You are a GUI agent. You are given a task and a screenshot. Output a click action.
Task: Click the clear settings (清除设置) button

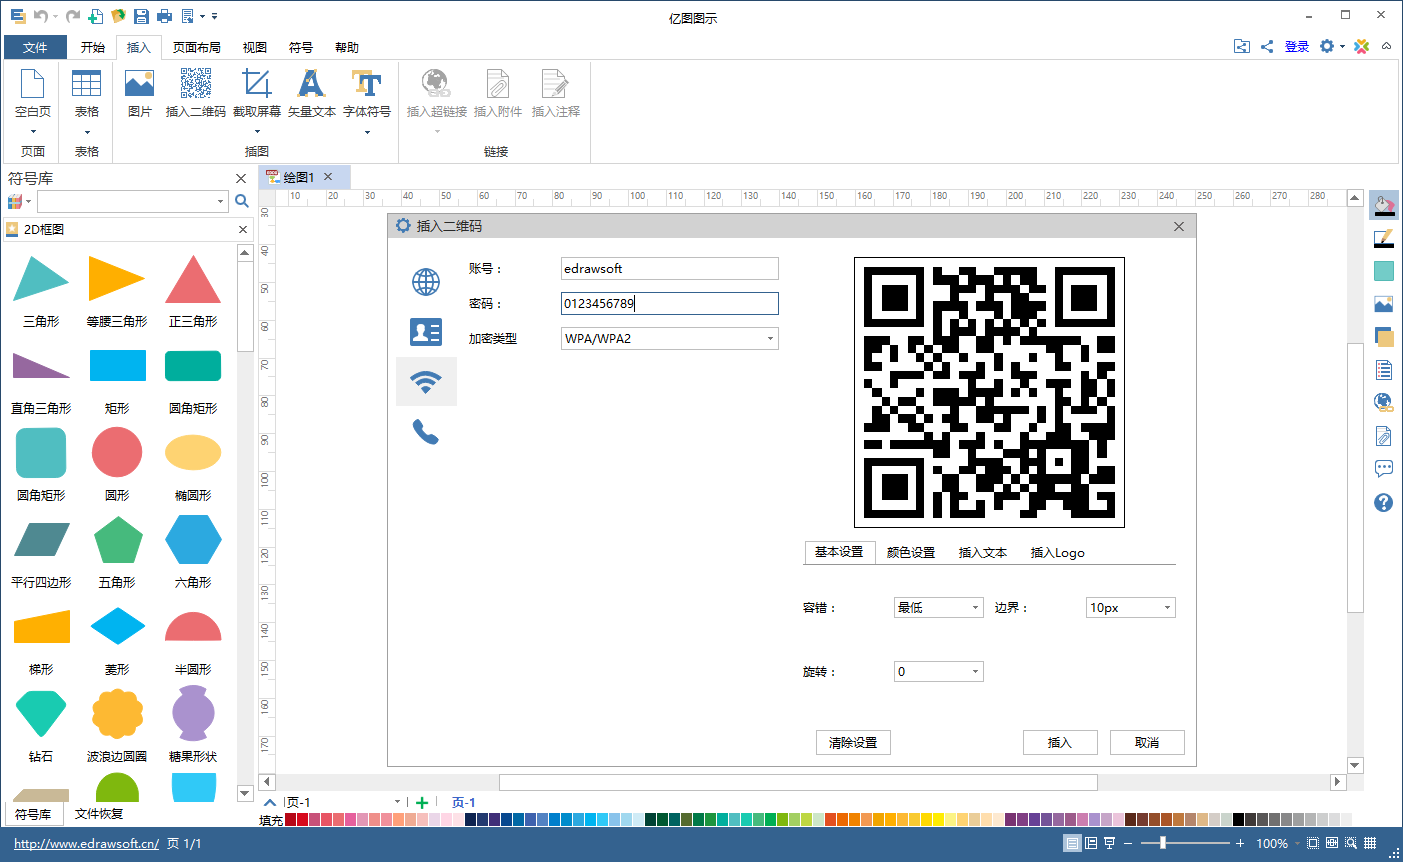click(x=853, y=743)
